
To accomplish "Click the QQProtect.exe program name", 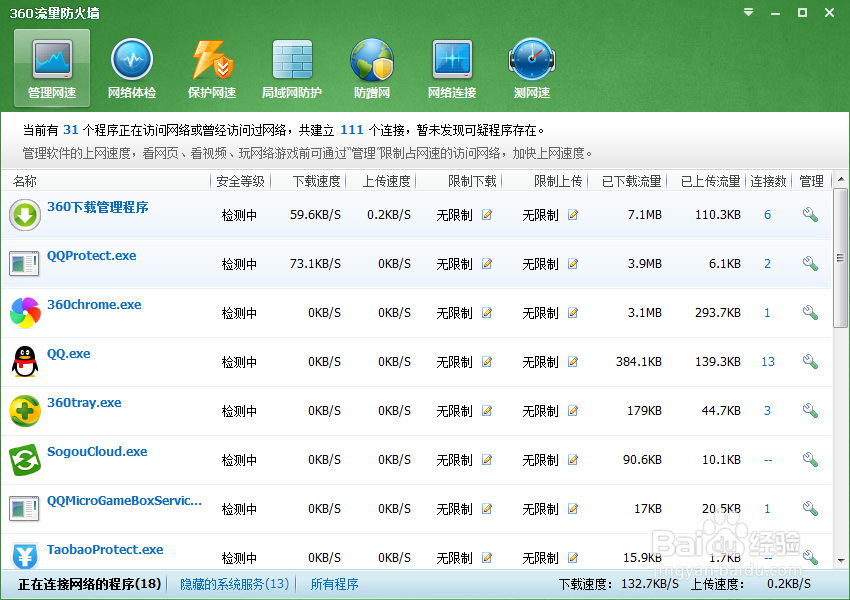I will pyautogui.click(x=92, y=256).
